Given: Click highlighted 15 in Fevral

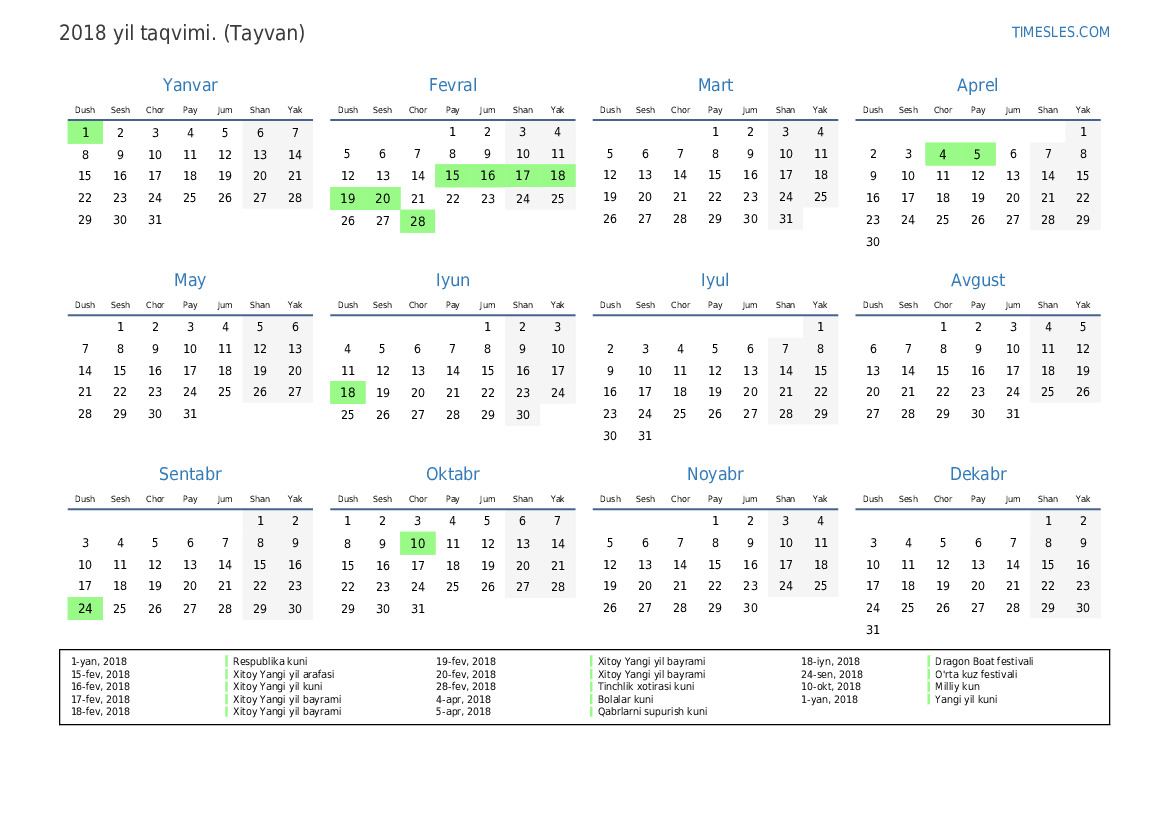Looking at the screenshot, I should pos(453,176).
